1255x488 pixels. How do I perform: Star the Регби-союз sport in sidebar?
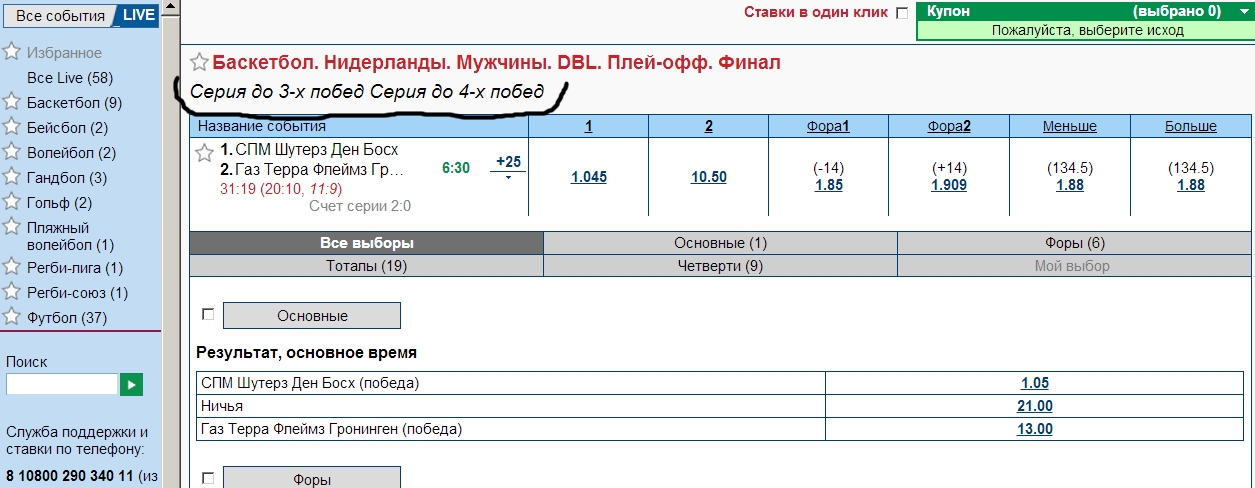(11, 292)
